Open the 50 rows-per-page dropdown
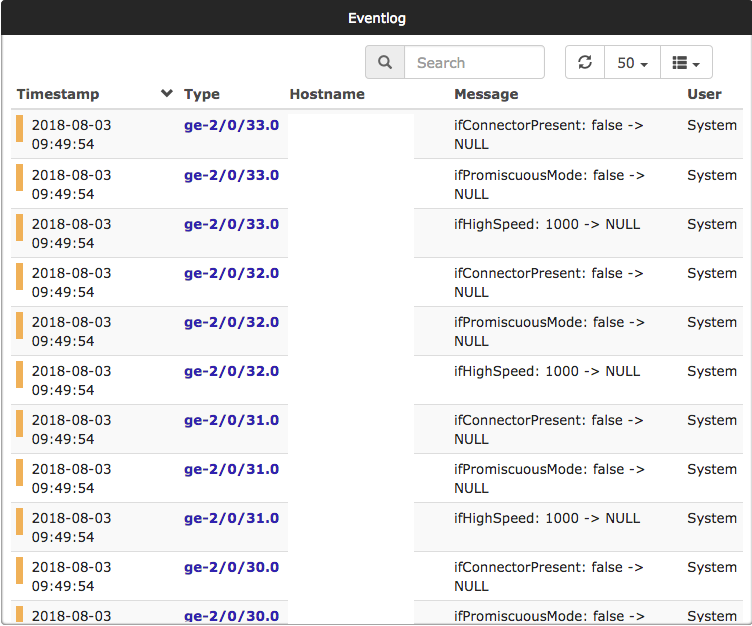 632,62
